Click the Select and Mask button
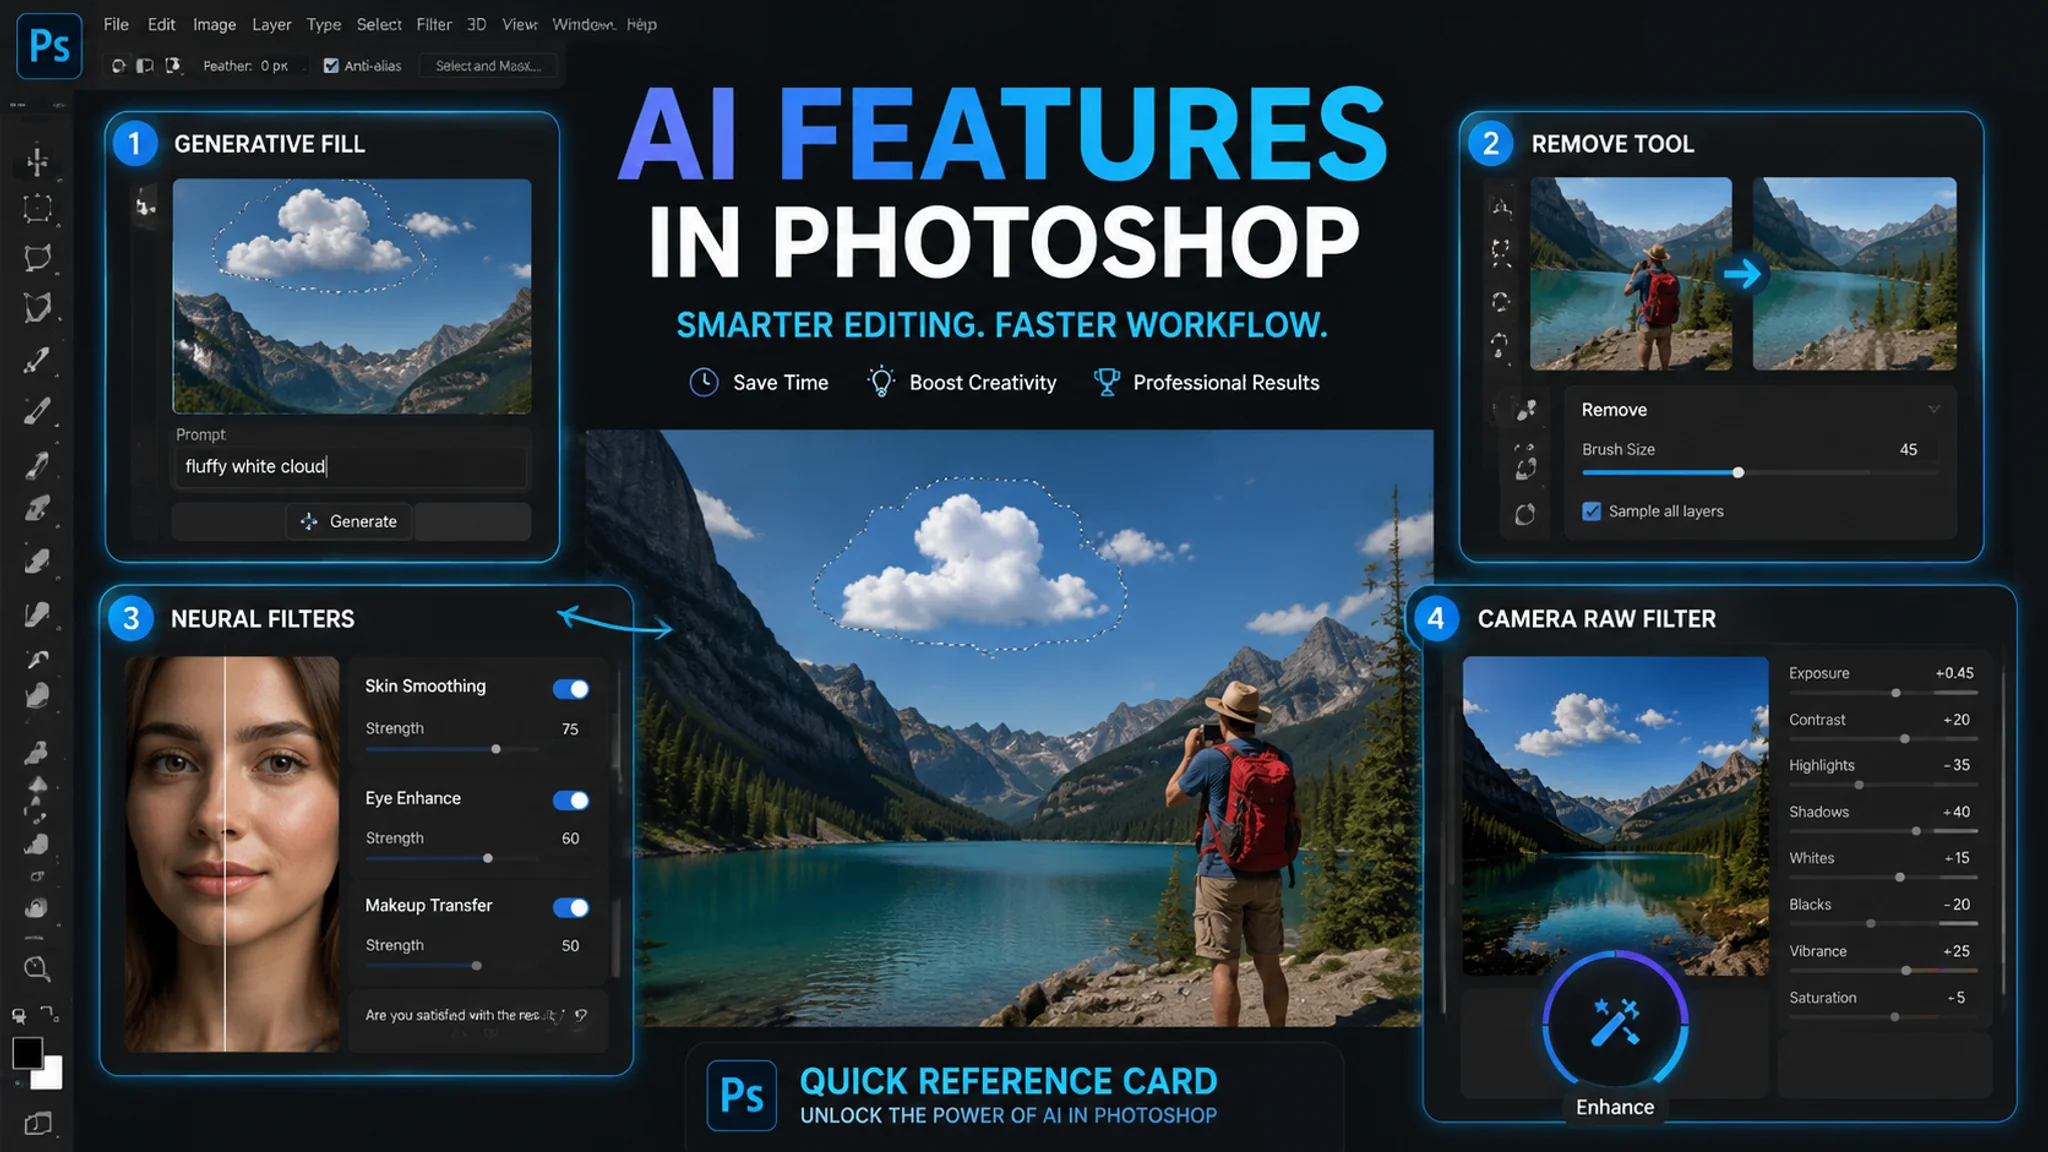Viewport: 2048px width, 1152px height. tap(488, 66)
